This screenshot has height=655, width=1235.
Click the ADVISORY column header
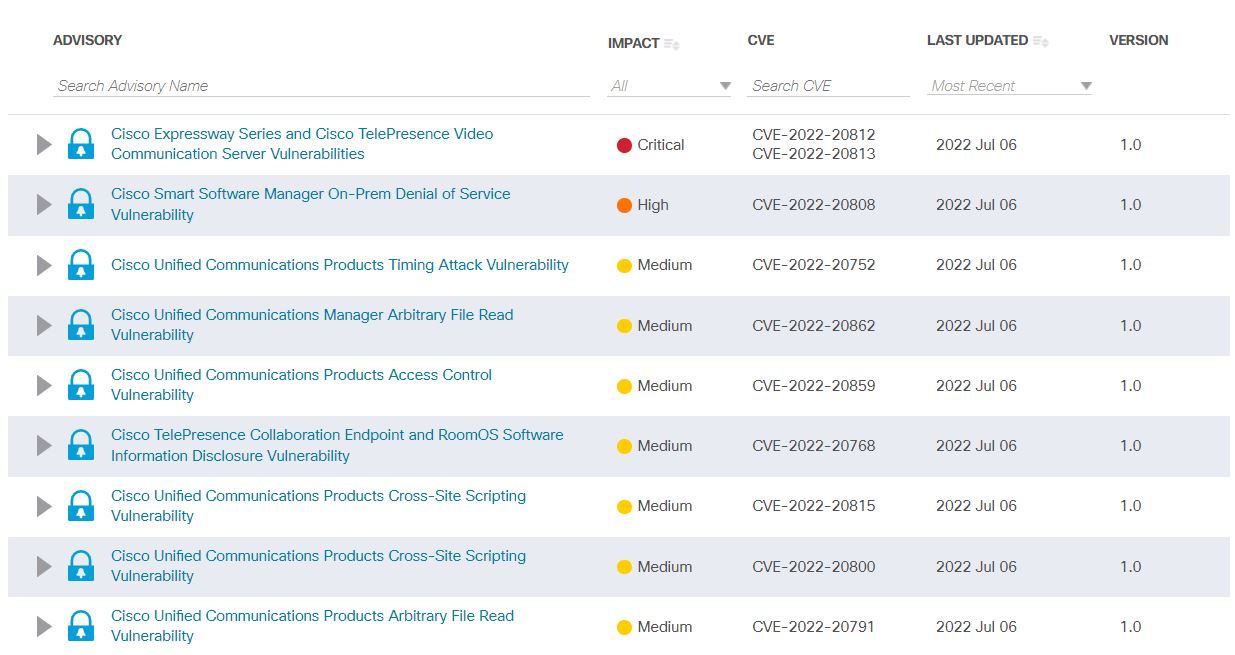point(87,40)
